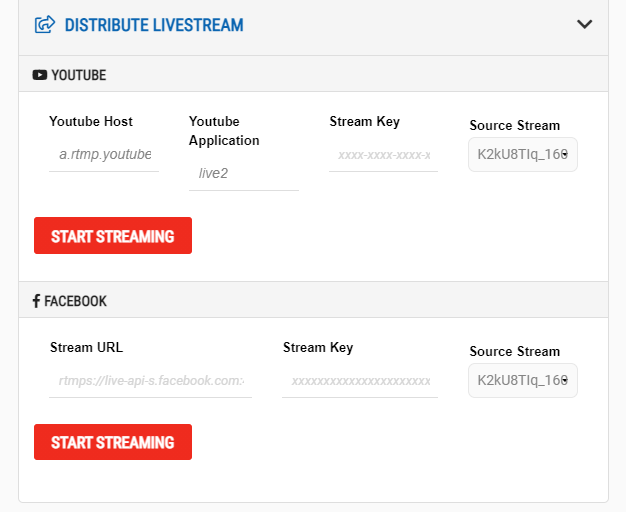The image size is (626, 512).
Task: Focus the Youtube Application input field
Action: pos(244,173)
